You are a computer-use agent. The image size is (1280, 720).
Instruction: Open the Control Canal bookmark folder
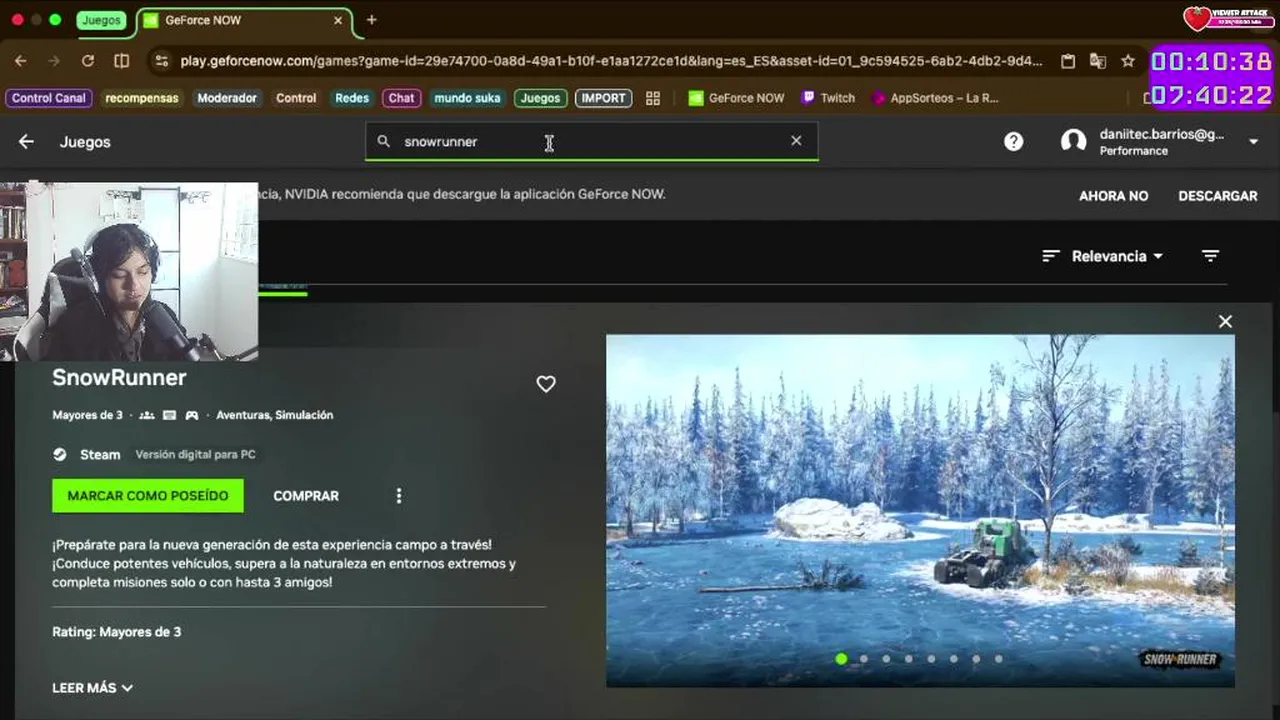49,98
